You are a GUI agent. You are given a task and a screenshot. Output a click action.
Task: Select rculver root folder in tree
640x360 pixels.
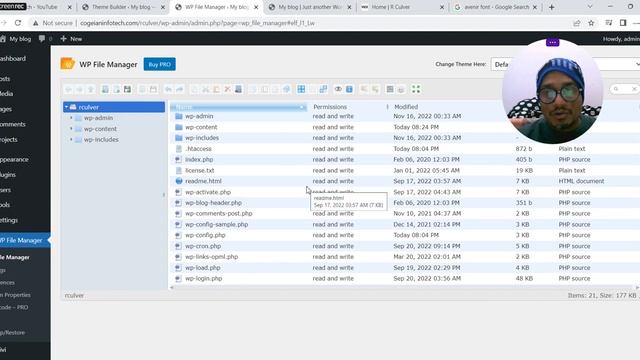point(114,107)
